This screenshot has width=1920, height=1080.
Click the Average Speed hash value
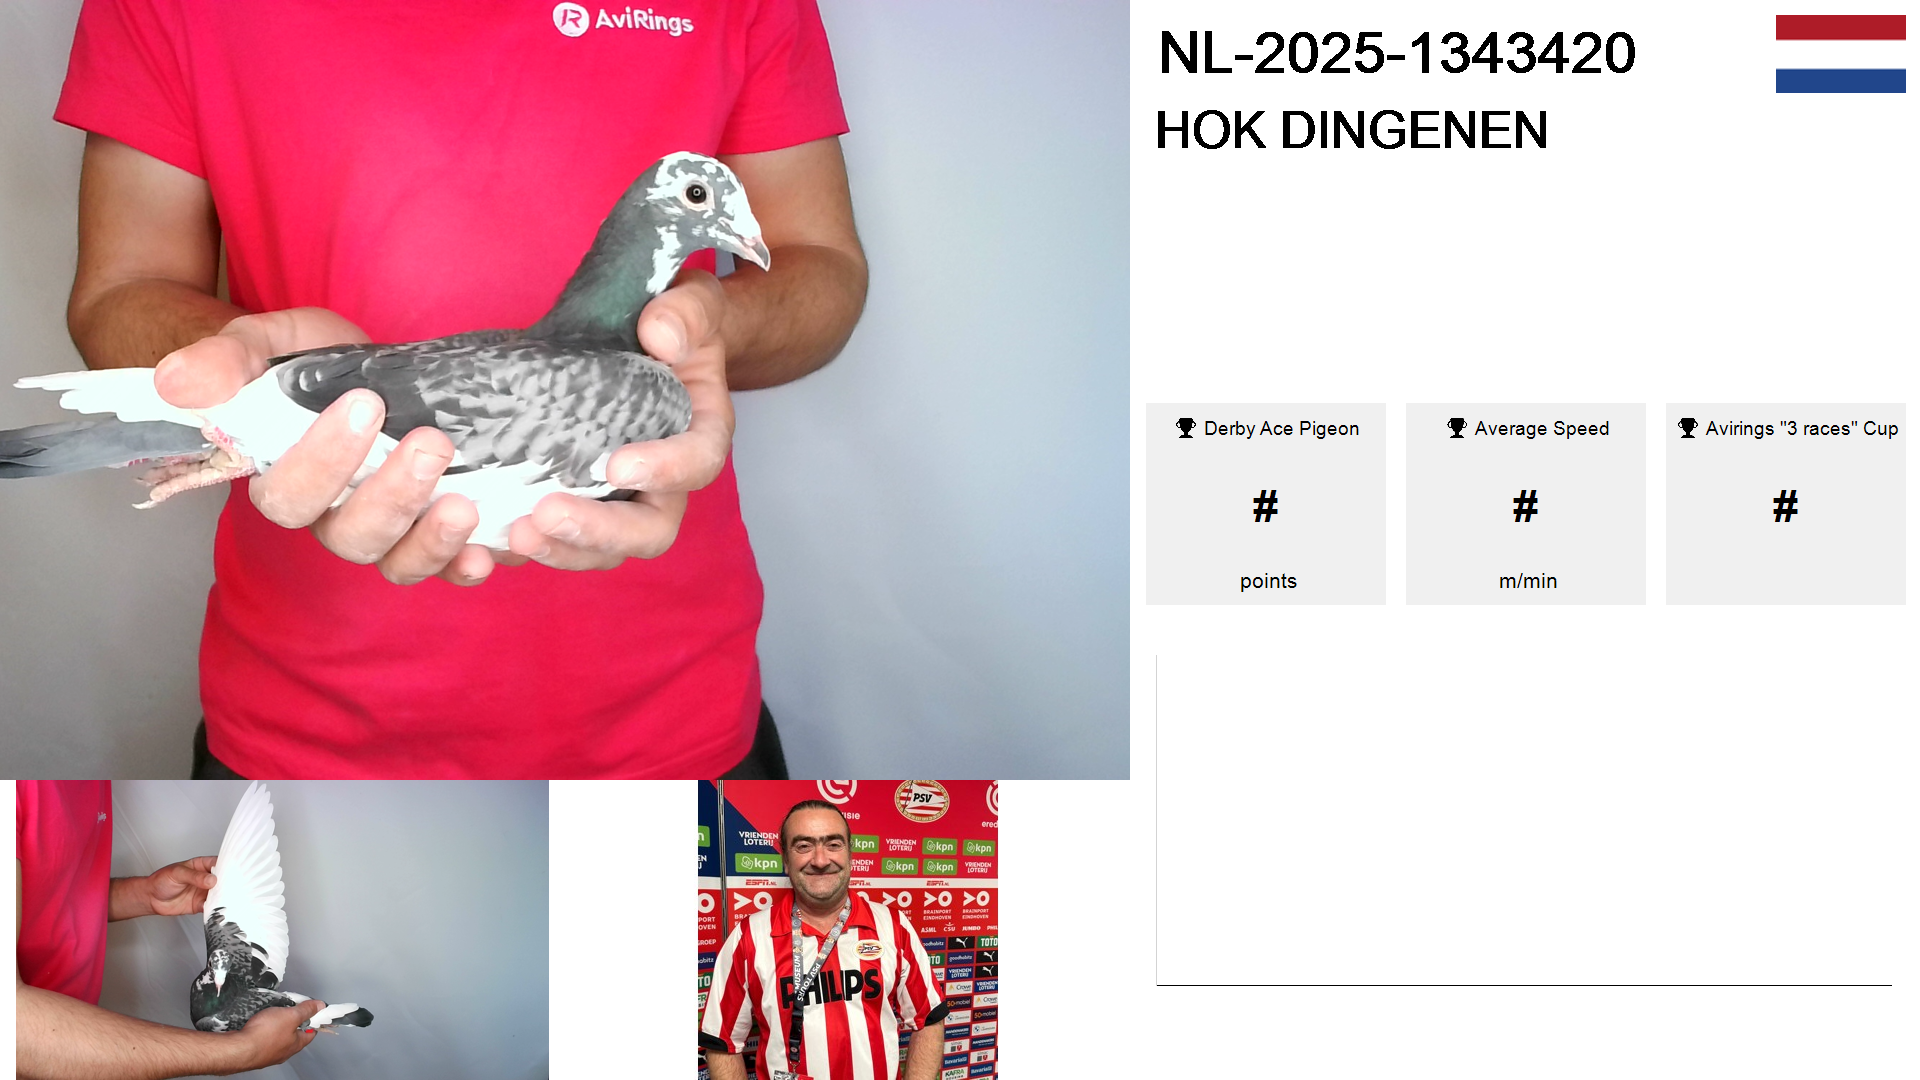tap(1526, 506)
